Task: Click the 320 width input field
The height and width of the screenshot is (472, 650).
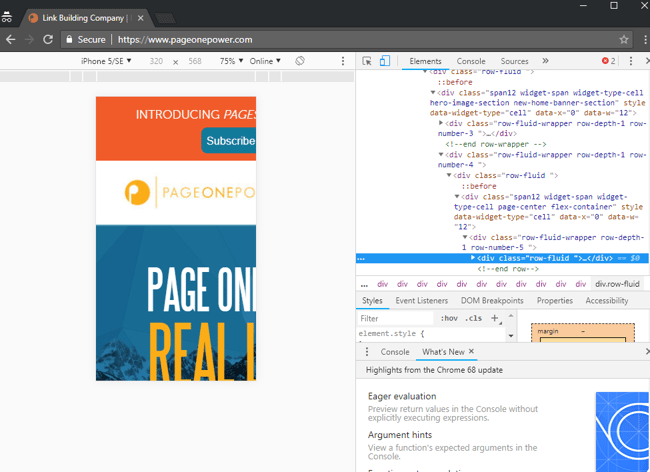Action: (156, 61)
